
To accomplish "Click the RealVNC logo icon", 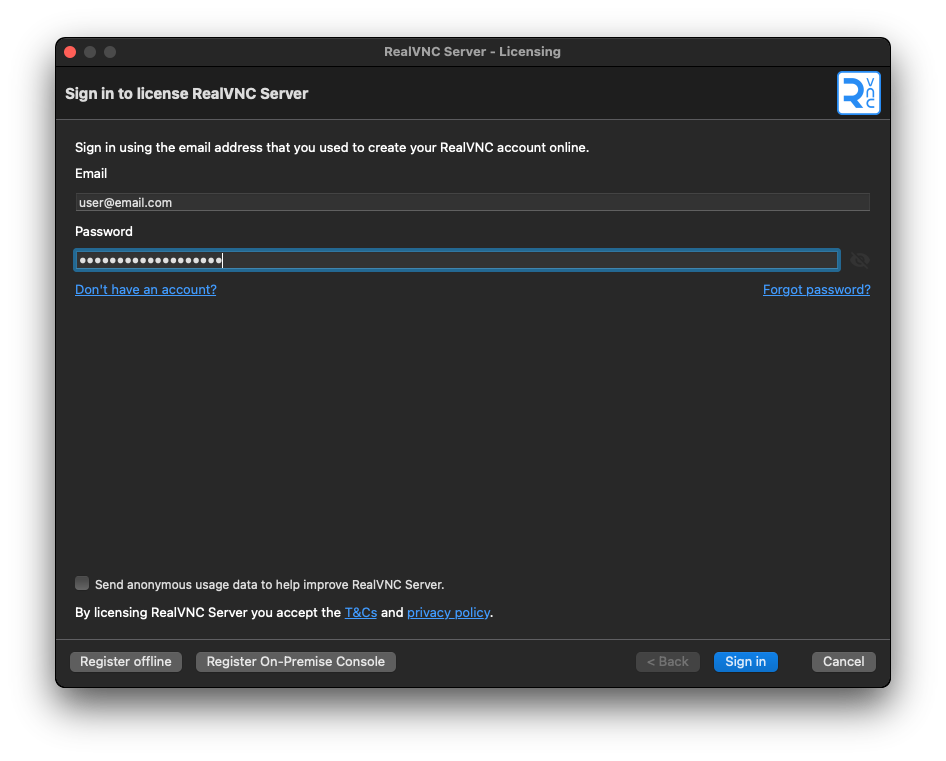I will (x=858, y=93).
